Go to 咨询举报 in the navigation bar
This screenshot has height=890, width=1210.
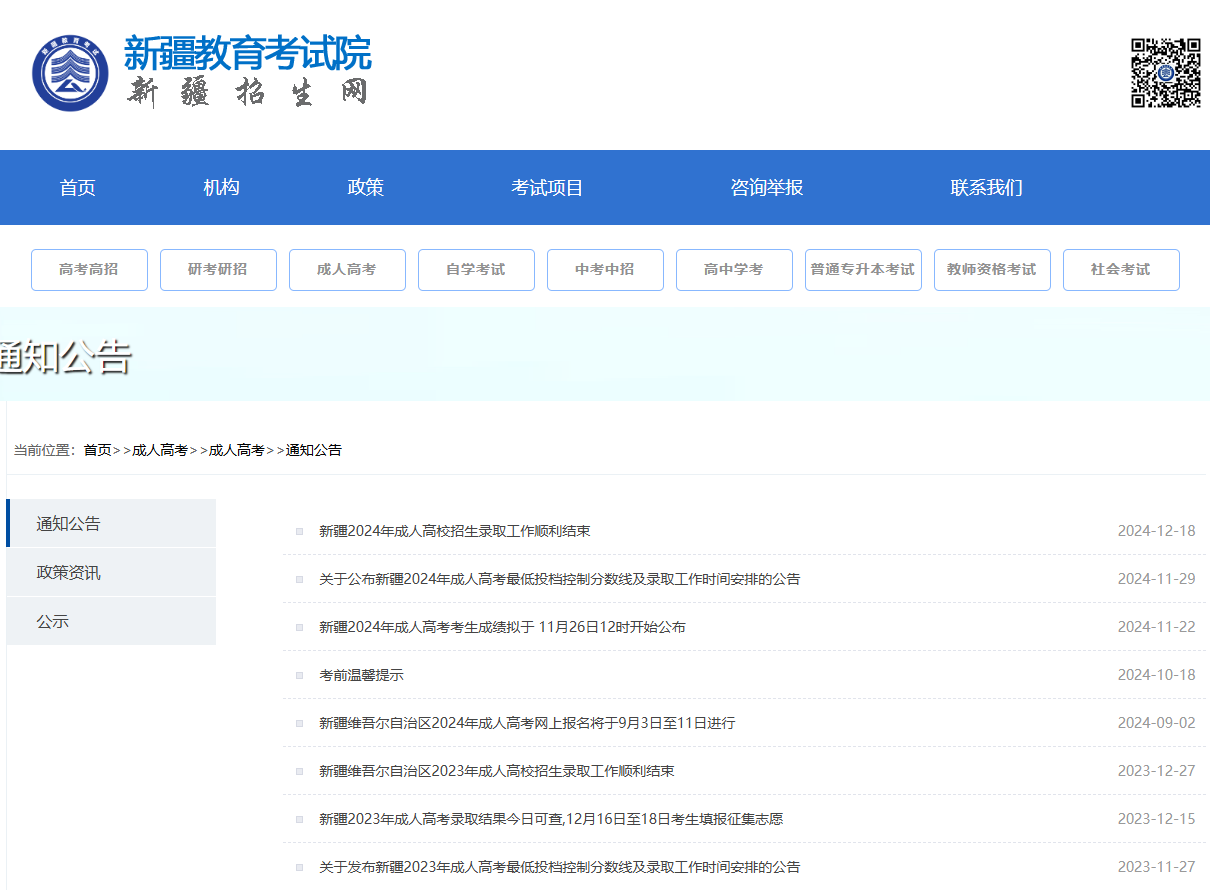click(x=766, y=188)
